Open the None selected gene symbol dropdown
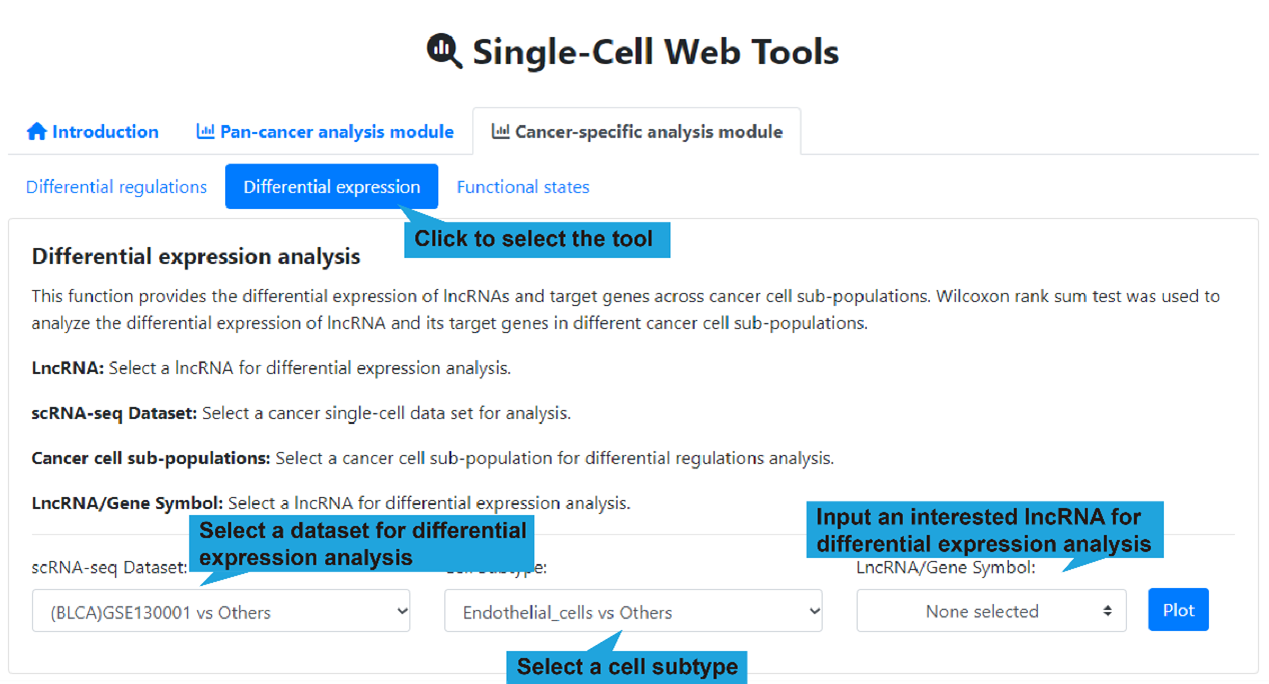This screenshot has width=1269, height=684. [x=981, y=611]
